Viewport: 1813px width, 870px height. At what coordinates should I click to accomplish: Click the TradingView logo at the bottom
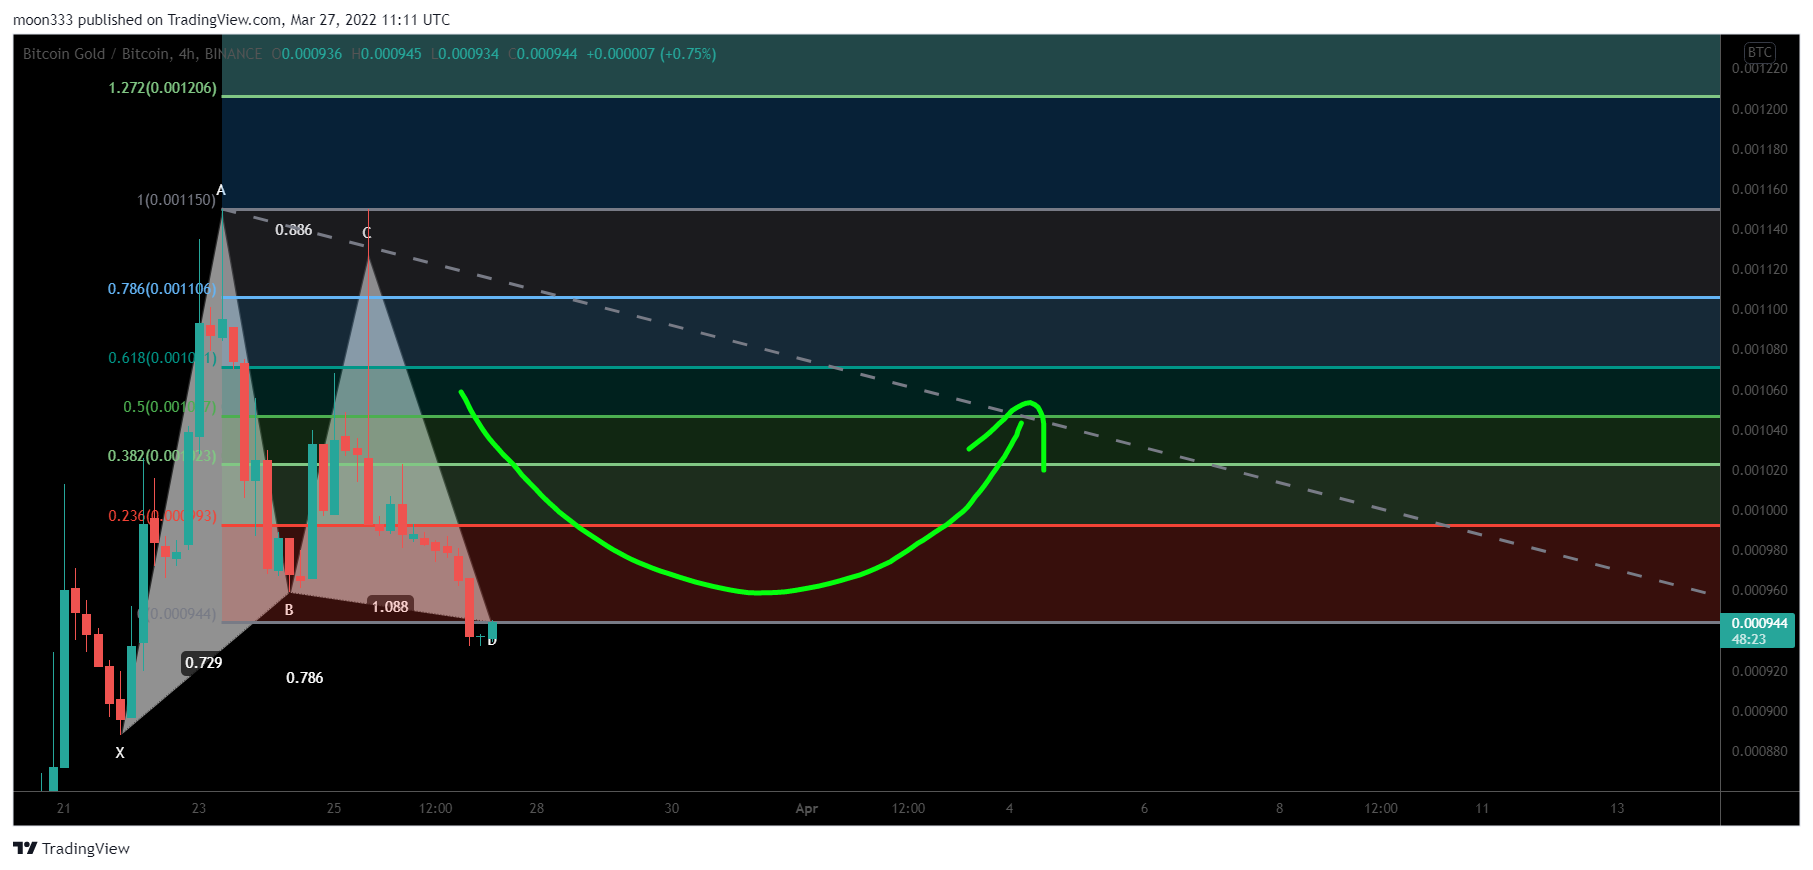point(71,848)
